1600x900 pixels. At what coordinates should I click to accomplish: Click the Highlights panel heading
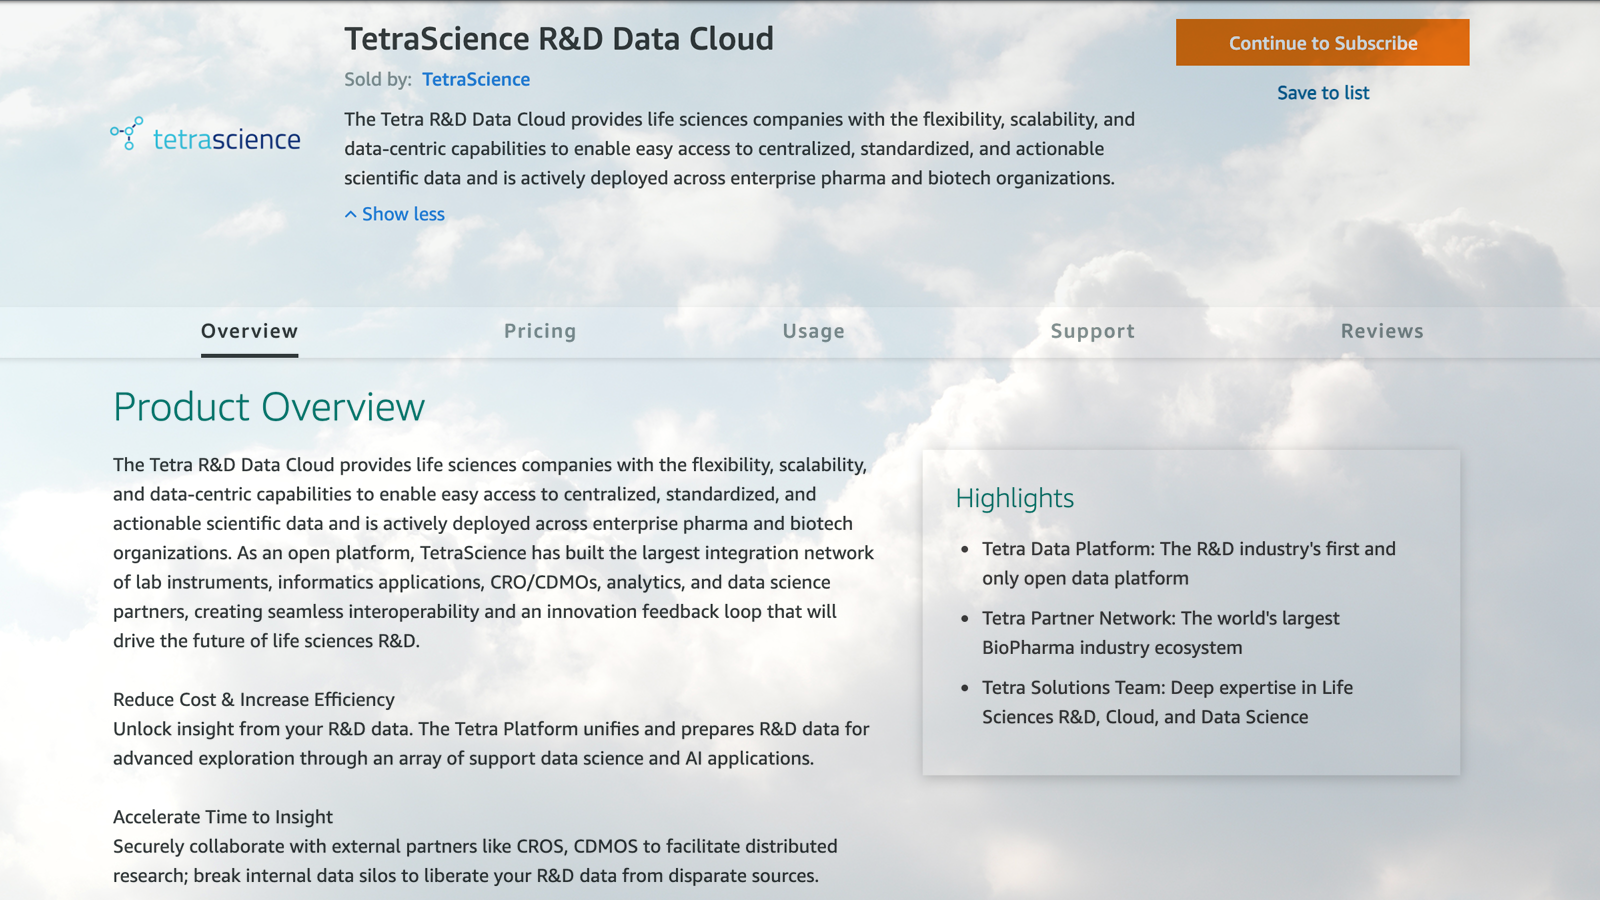pos(1014,498)
